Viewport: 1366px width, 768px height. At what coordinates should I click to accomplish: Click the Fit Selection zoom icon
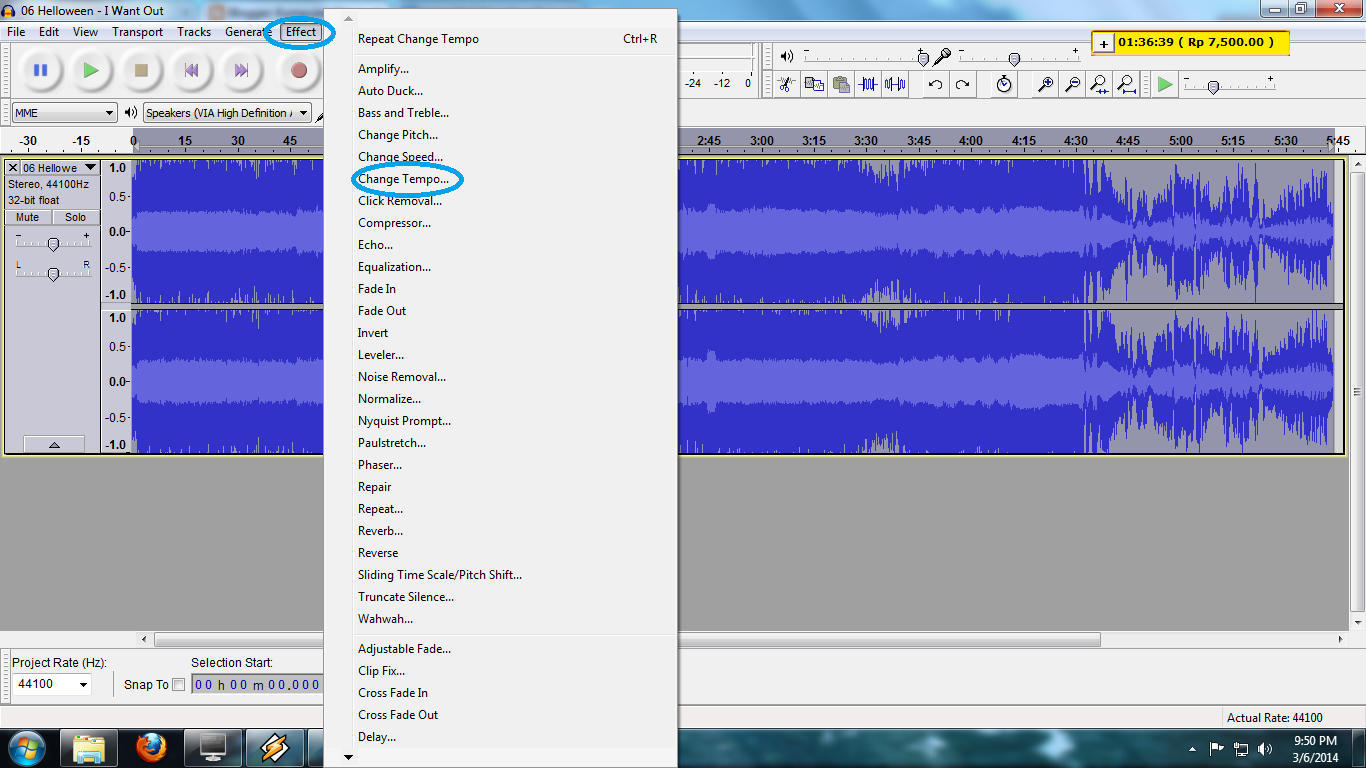(x=1099, y=84)
